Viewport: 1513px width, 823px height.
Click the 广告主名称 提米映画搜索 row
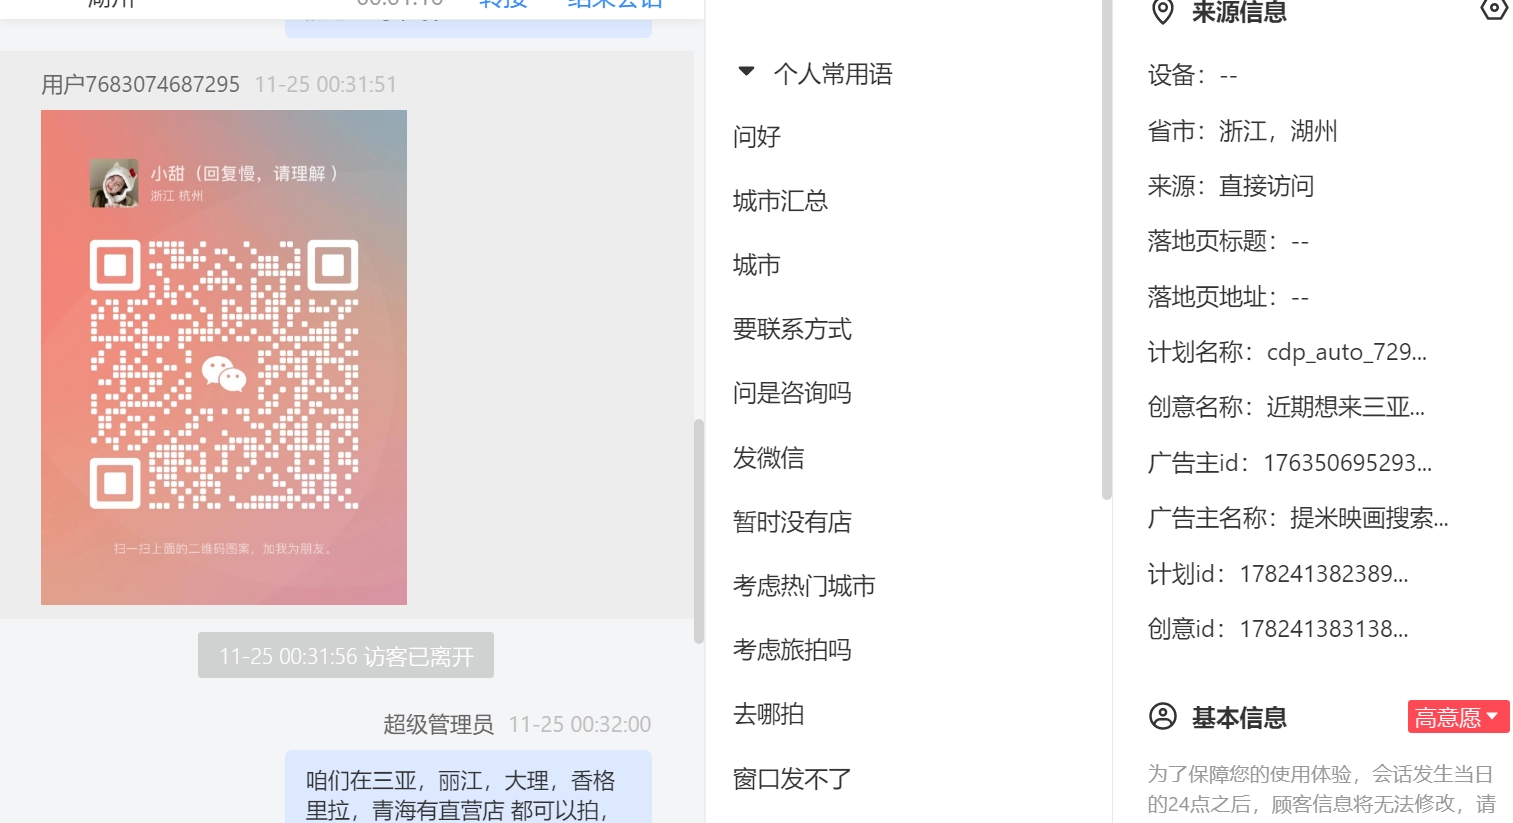coord(1298,518)
